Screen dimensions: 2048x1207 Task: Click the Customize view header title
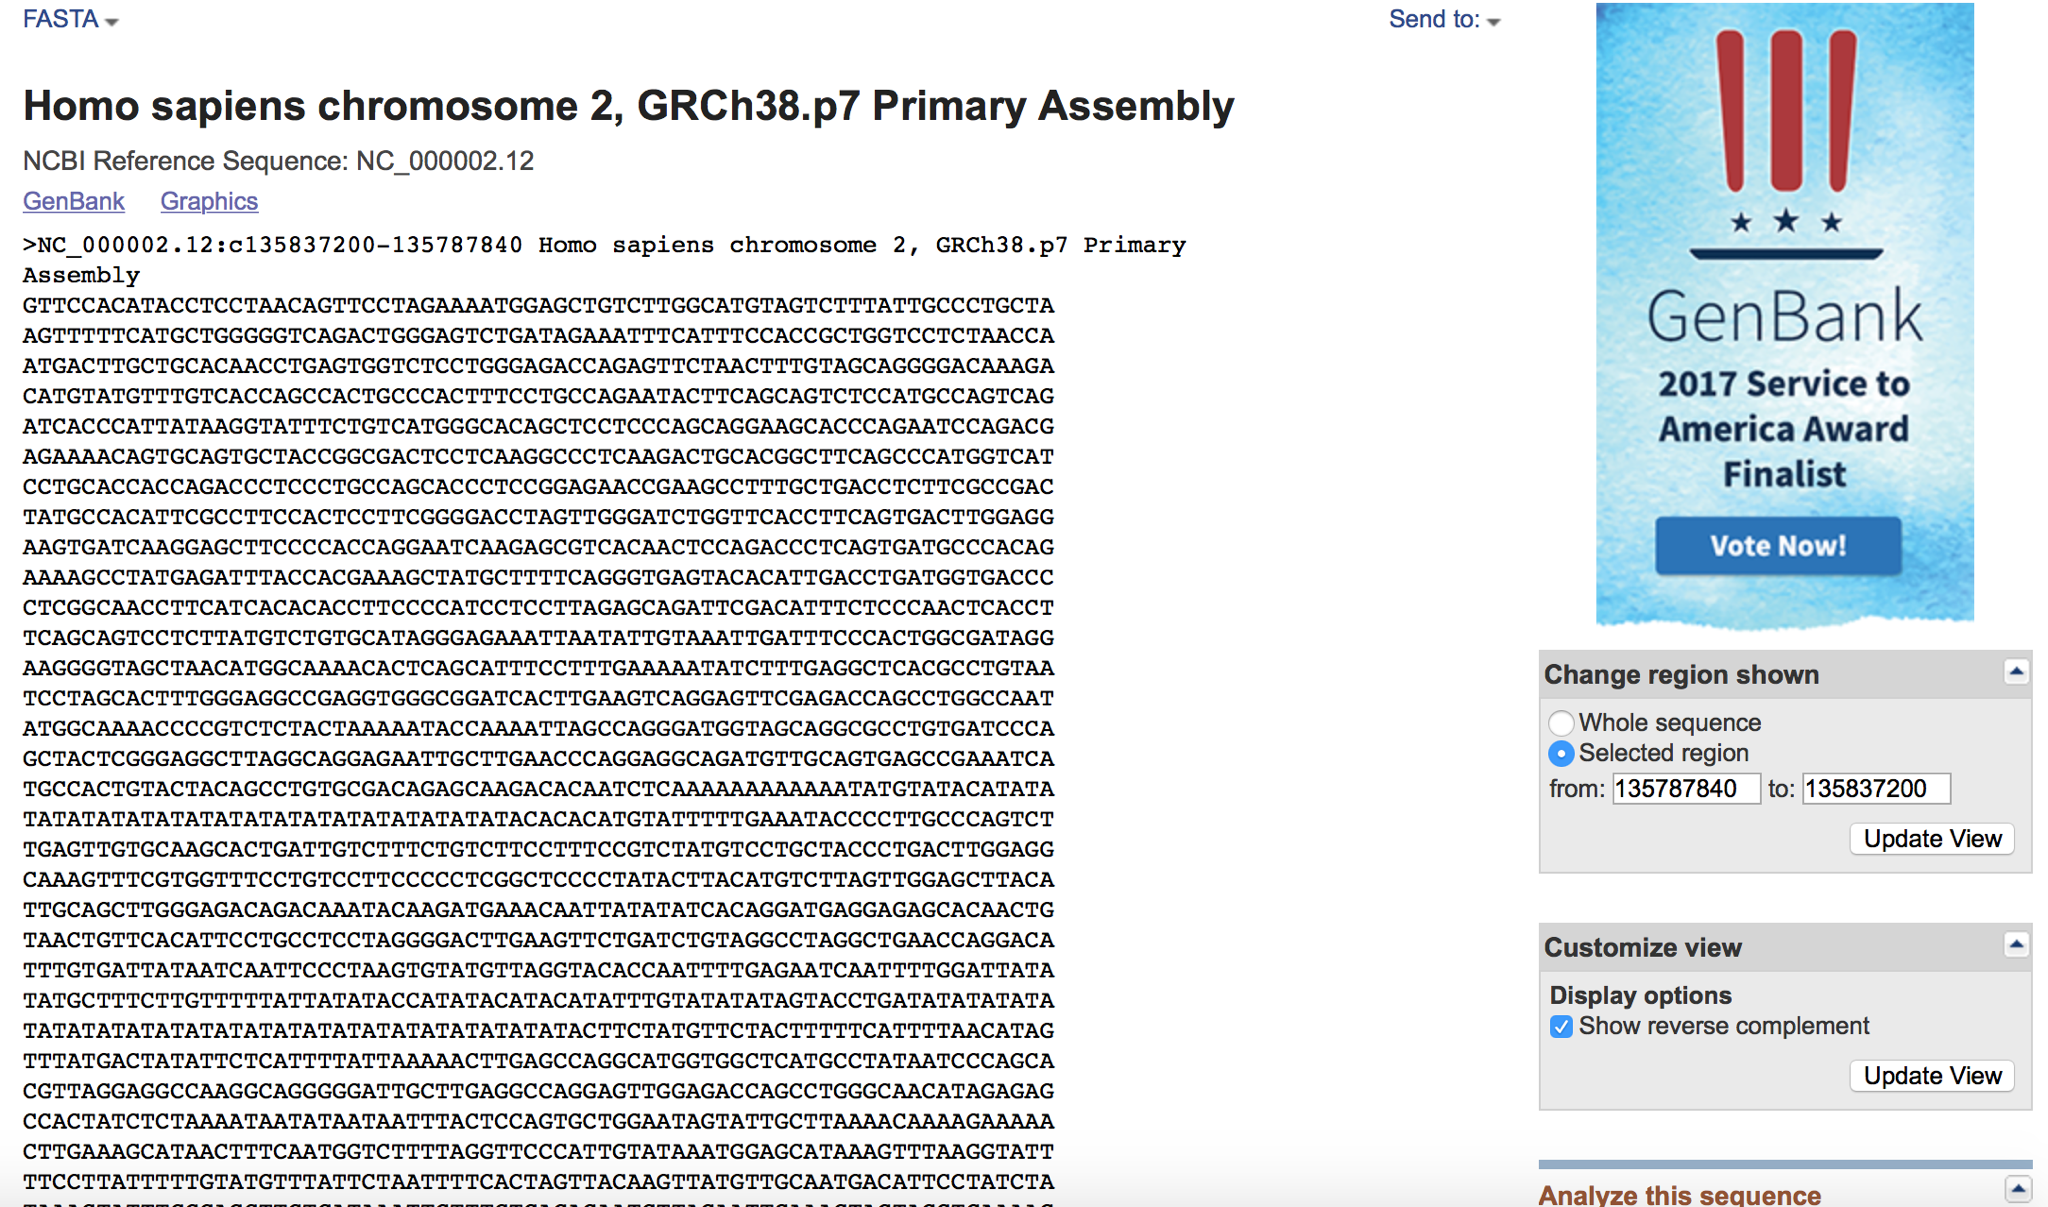point(1642,948)
